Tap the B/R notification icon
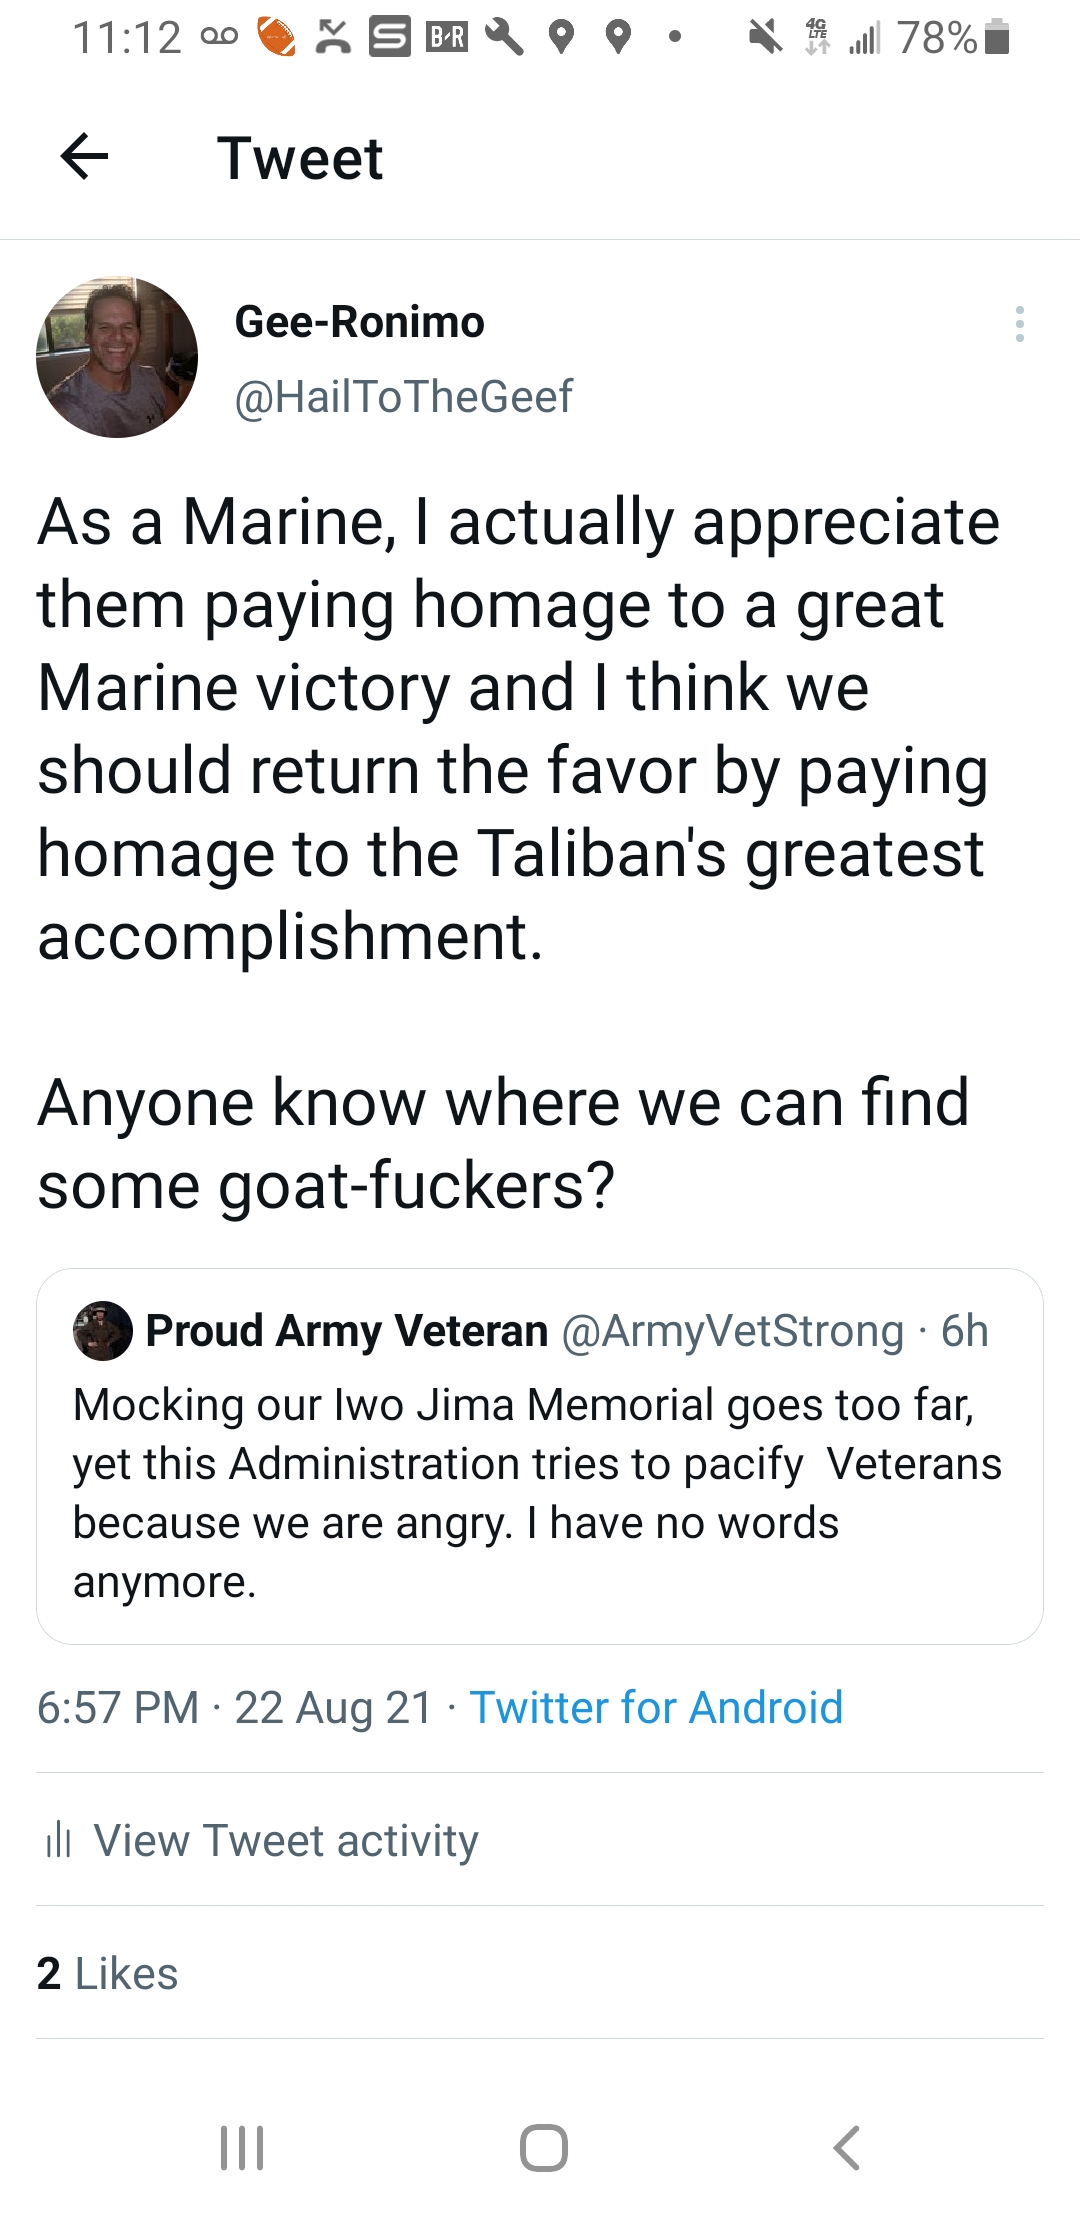 [447, 38]
